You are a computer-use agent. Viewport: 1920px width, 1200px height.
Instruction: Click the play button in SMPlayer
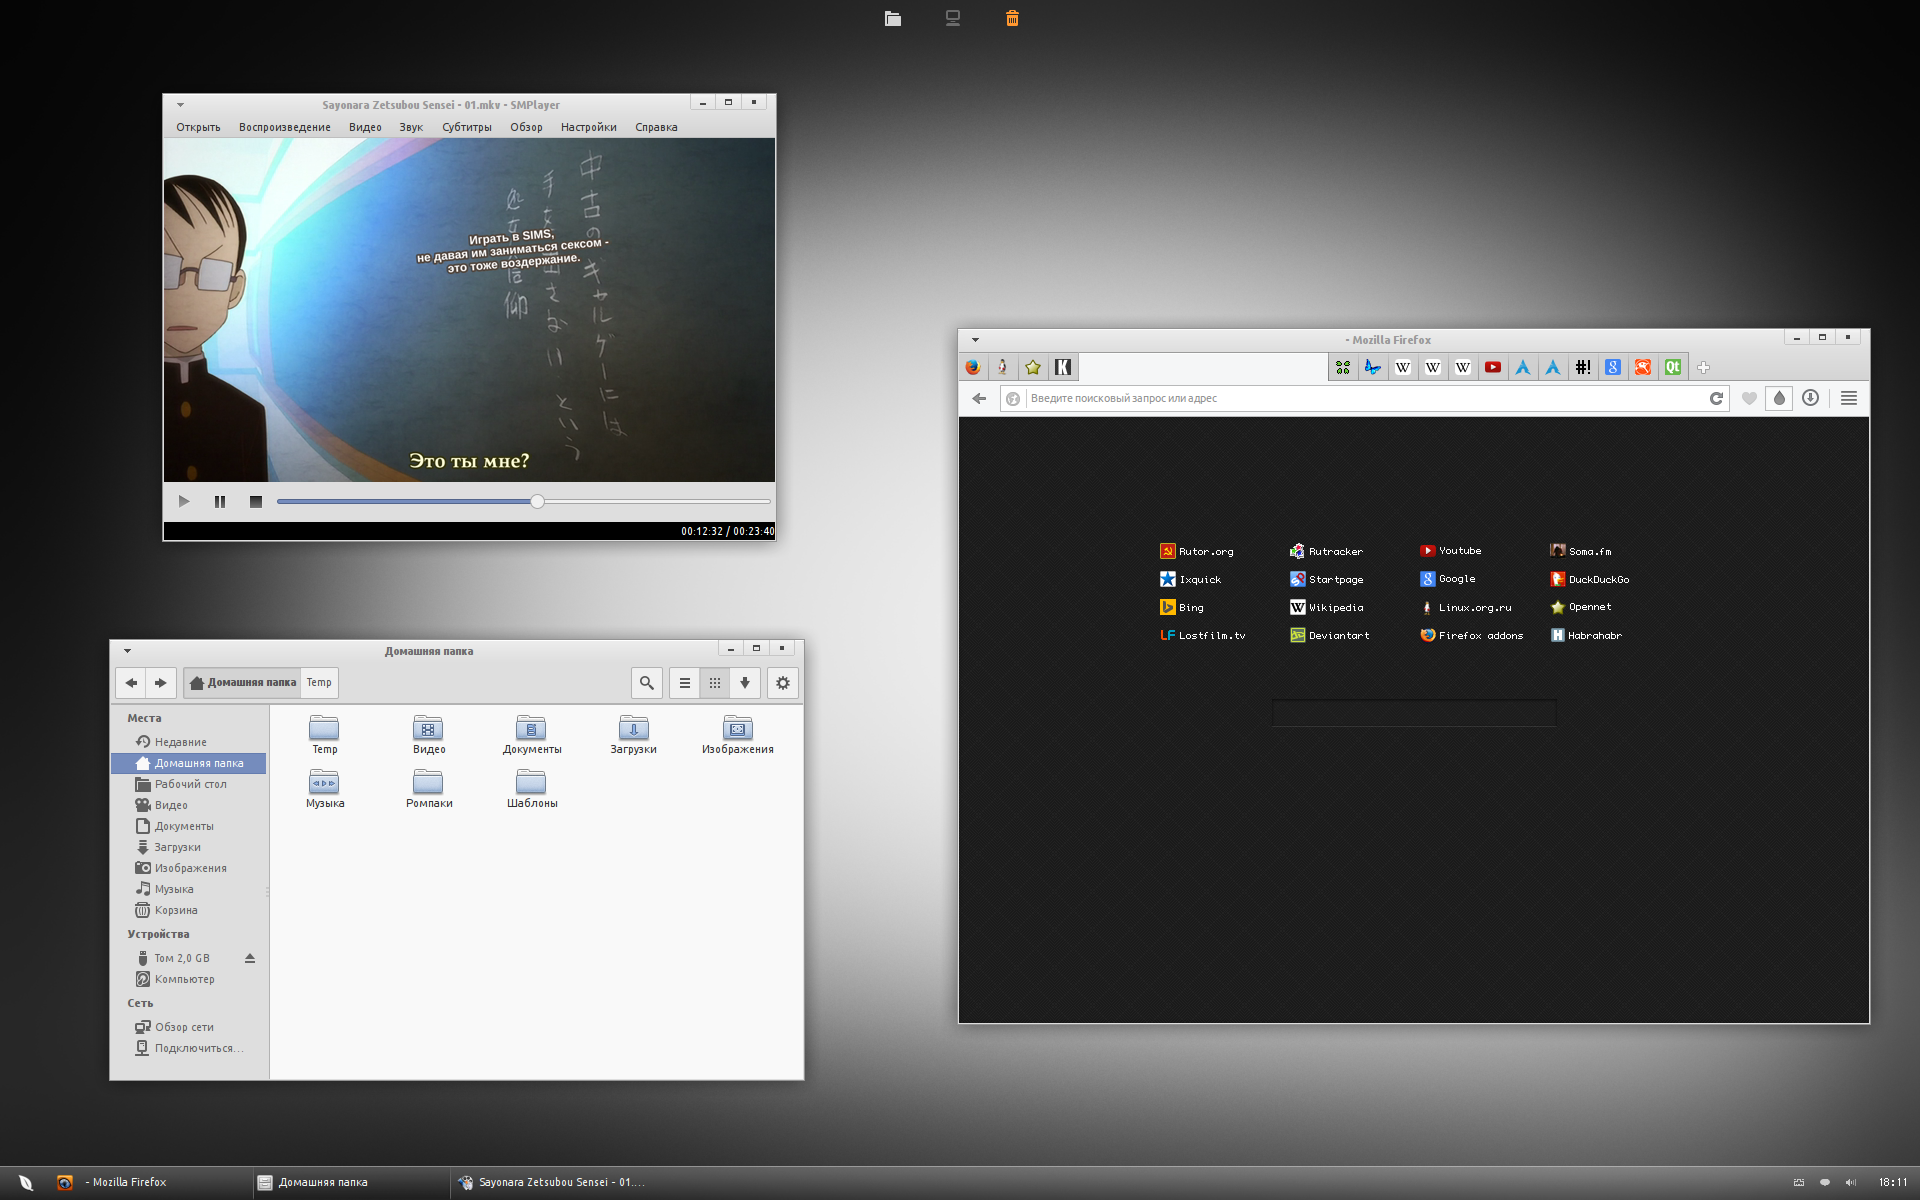[184, 501]
